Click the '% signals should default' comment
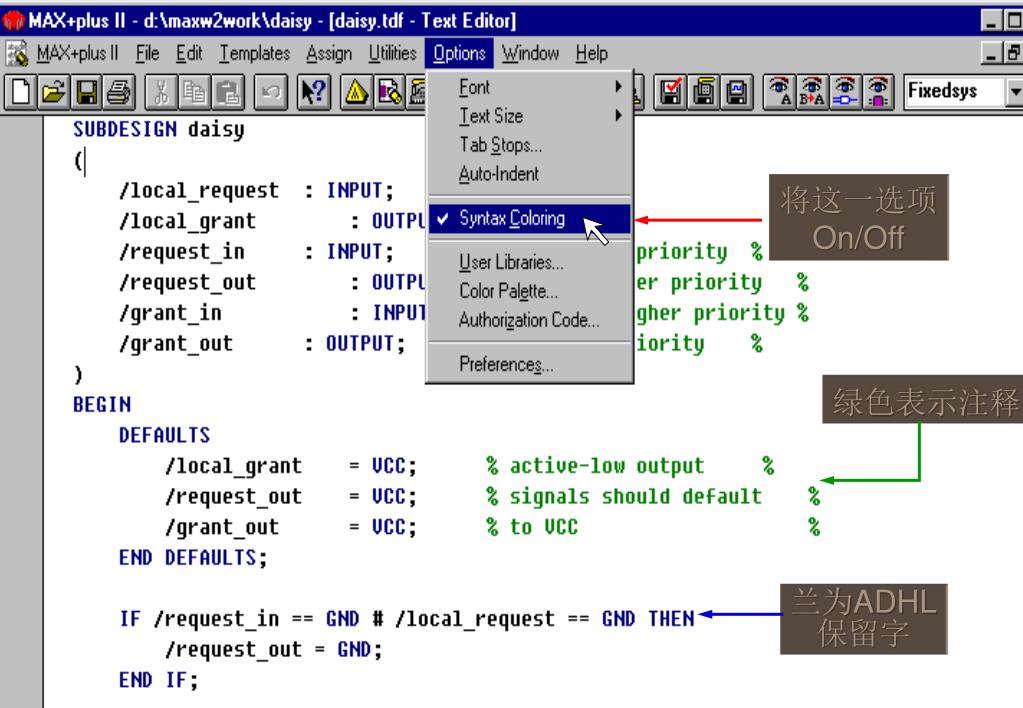This screenshot has width=1023, height=708. (623, 497)
